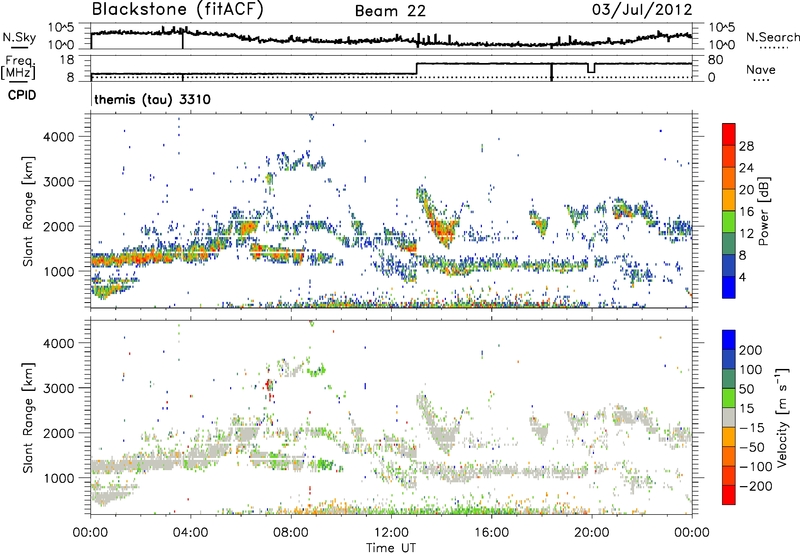
Task: Click the 'Velocity [m s^-1]' color bar label
Action: [781, 417]
